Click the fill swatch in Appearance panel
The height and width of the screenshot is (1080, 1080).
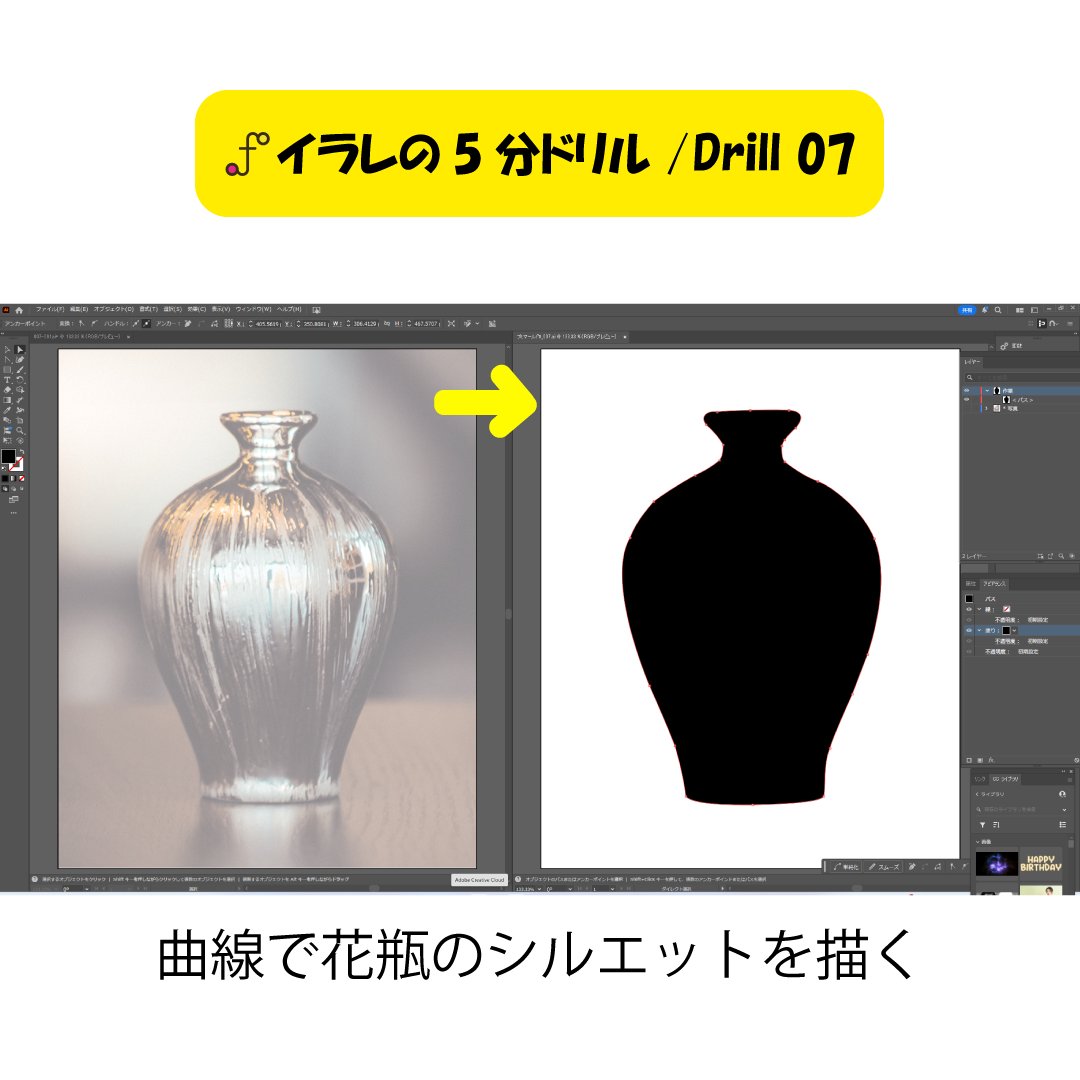(x=1006, y=630)
